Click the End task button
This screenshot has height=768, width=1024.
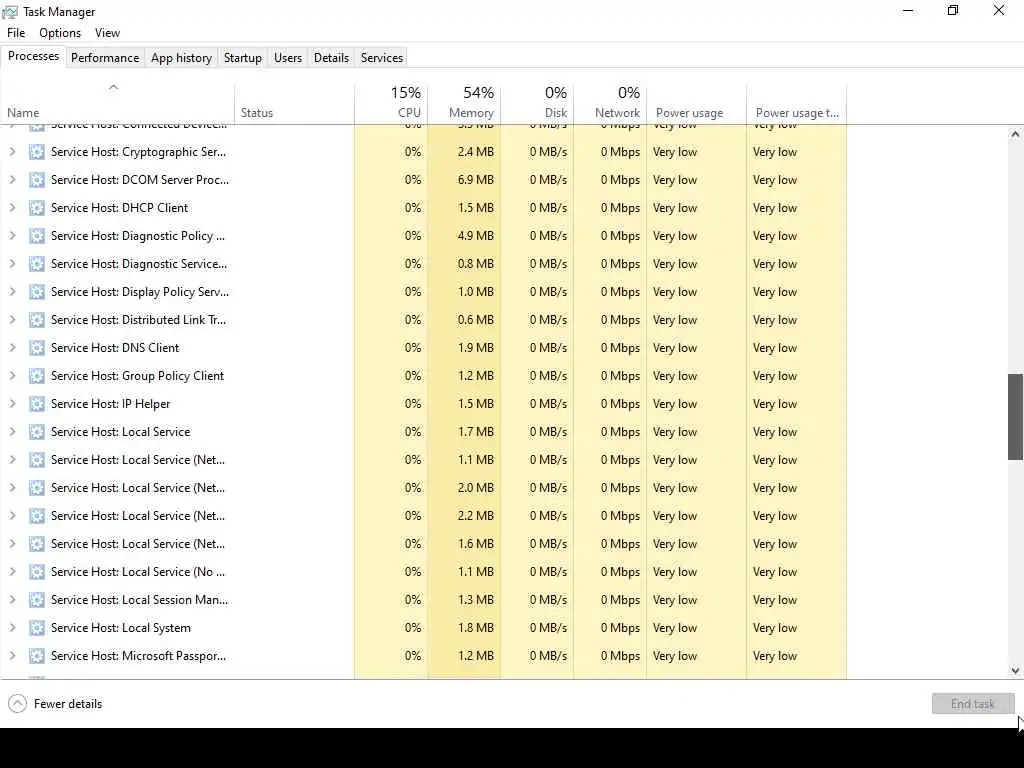(973, 703)
